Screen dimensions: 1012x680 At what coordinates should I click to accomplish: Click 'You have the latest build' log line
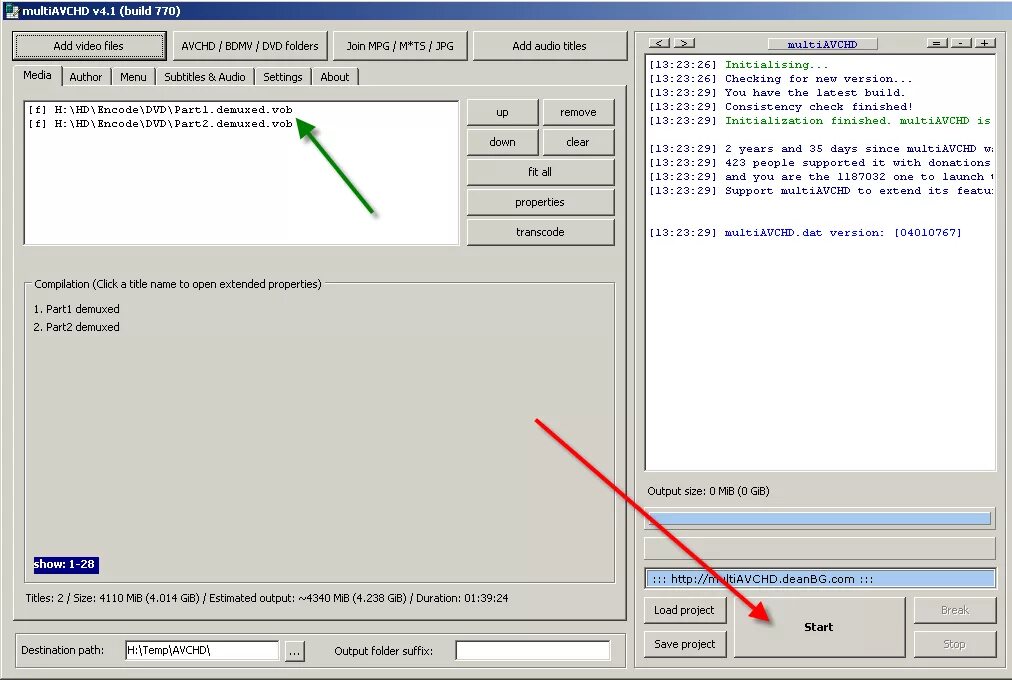click(777, 93)
